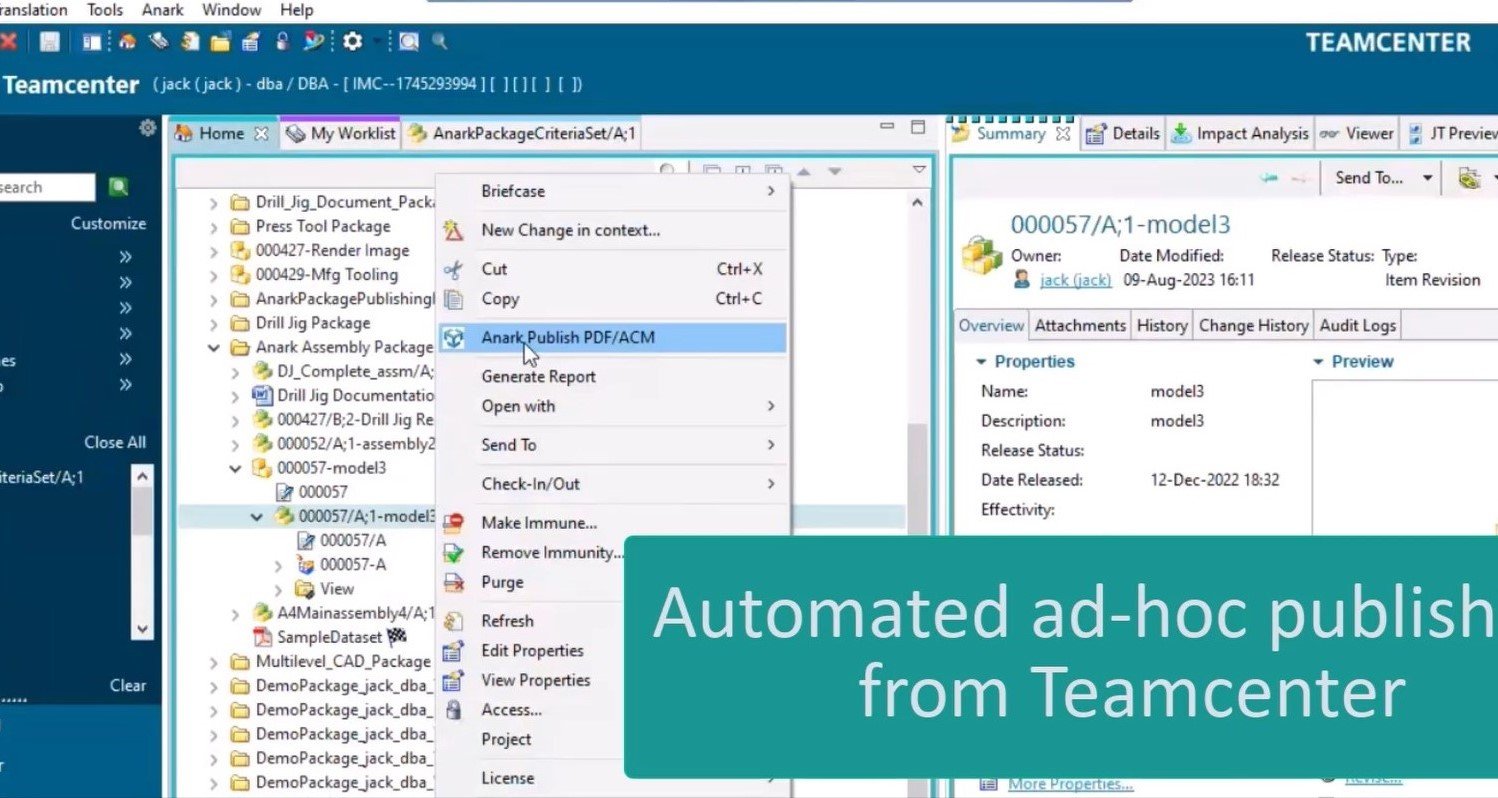Viewport: 1498px width, 798px height.
Task: Open the Window menu
Action: pos(229,10)
